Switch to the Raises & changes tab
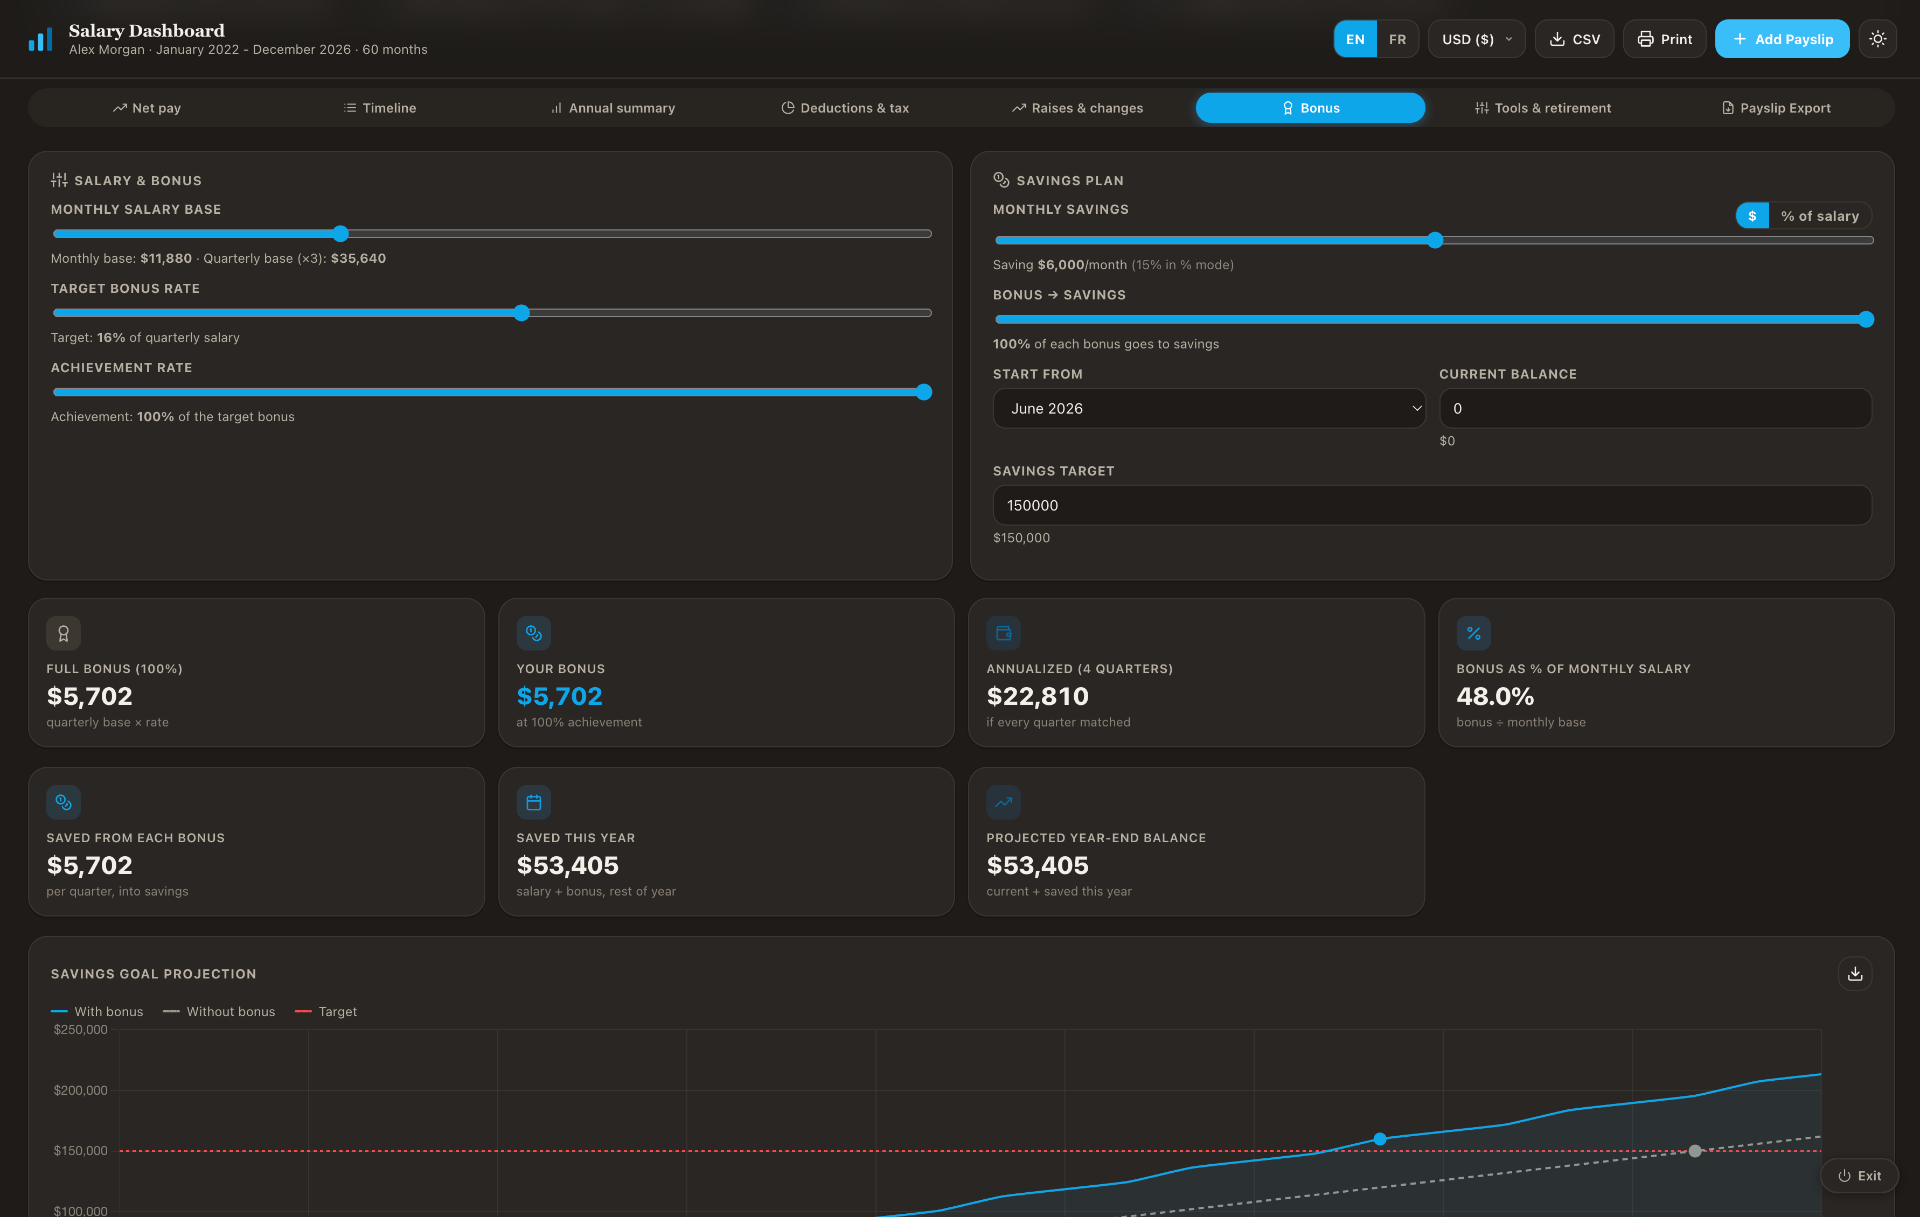 (1077, 108)
